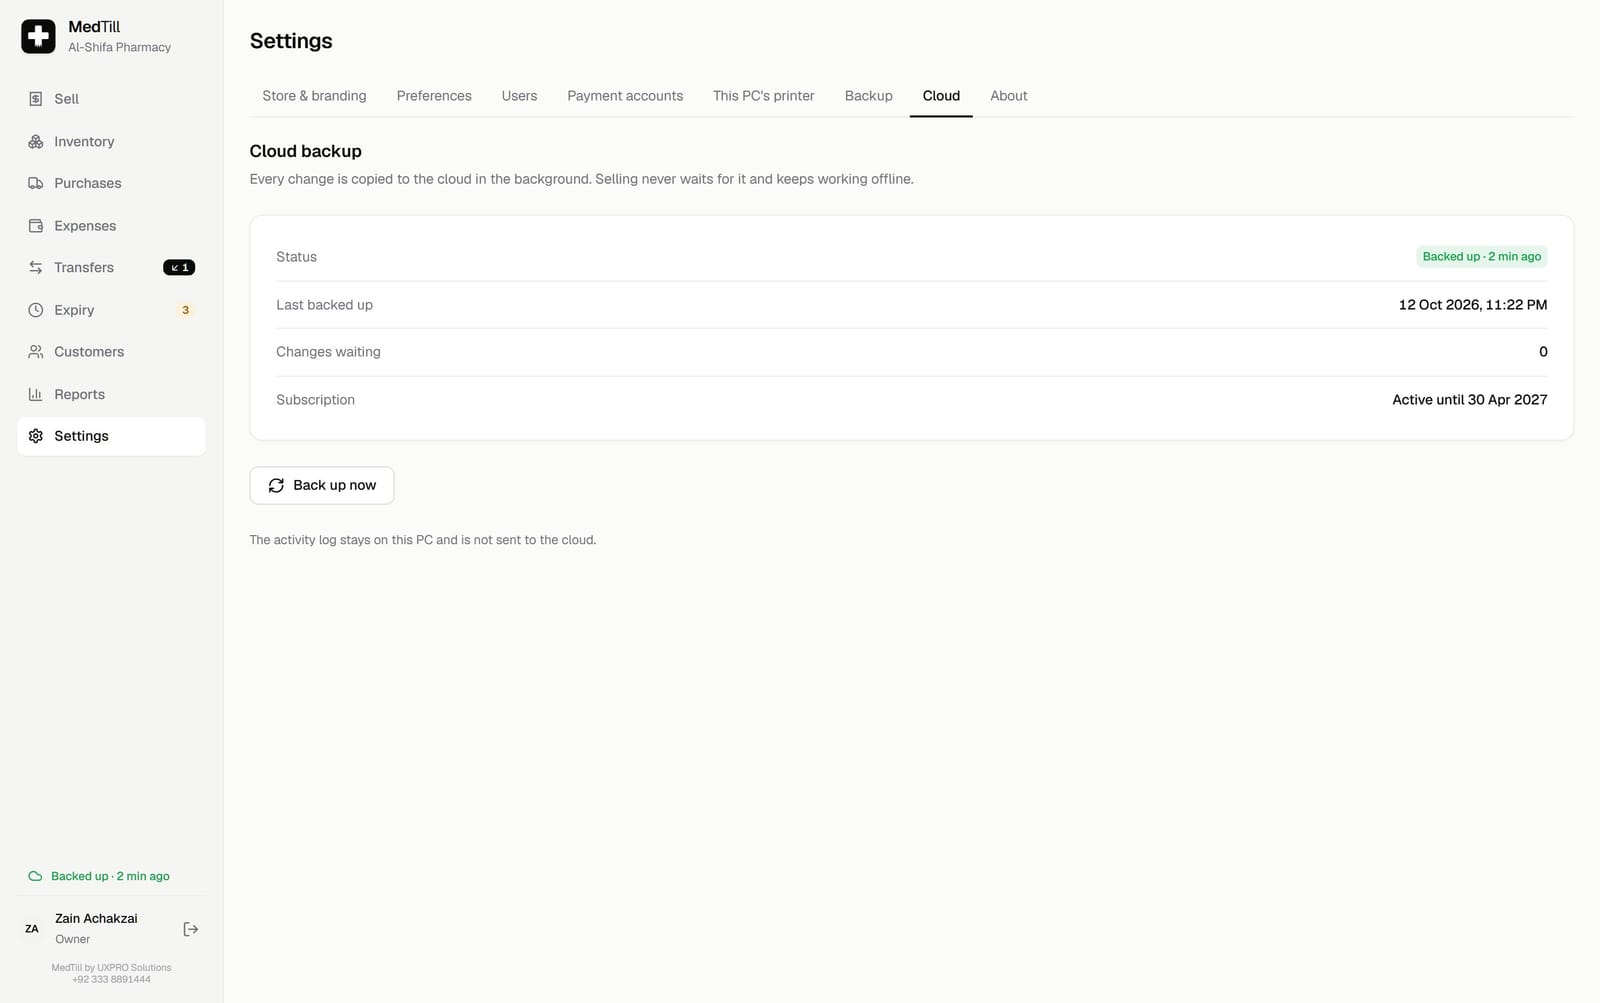The image size is (1600, 1003).
Task: Click the Reports bar chart icon
Action: (x=36, y=395)
